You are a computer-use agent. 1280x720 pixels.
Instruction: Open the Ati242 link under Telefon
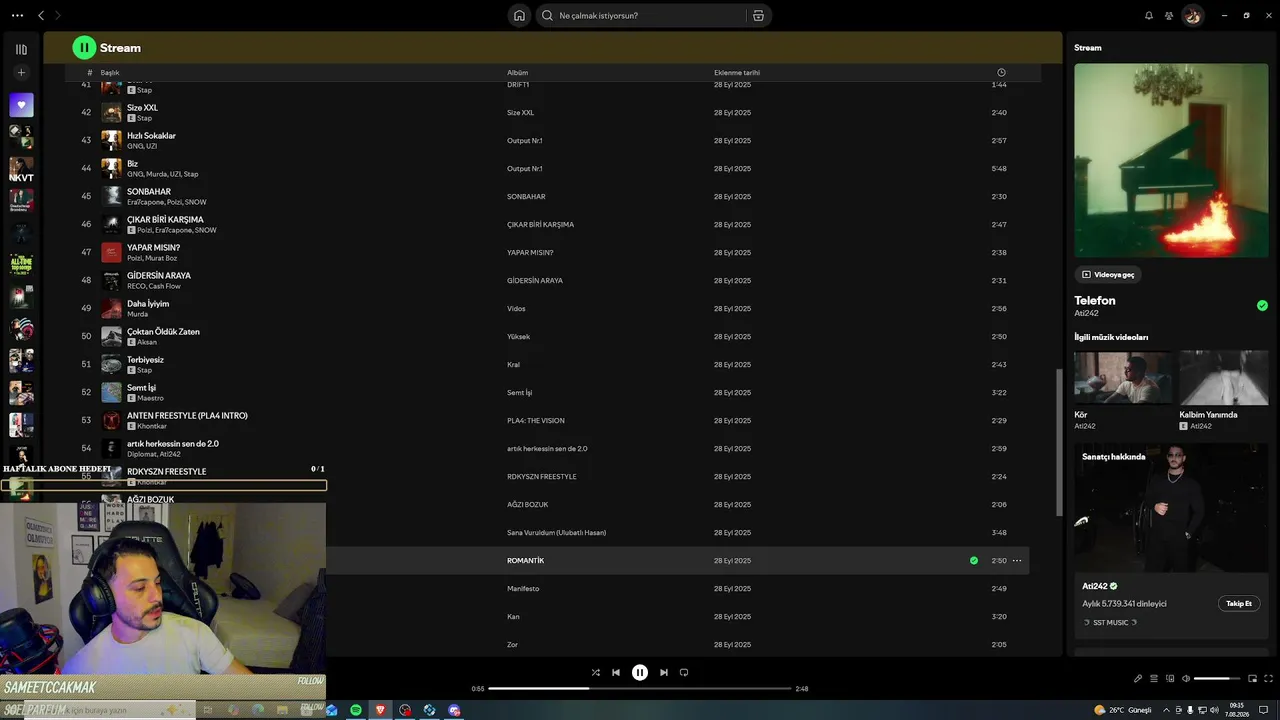(x=1086, y=314)
